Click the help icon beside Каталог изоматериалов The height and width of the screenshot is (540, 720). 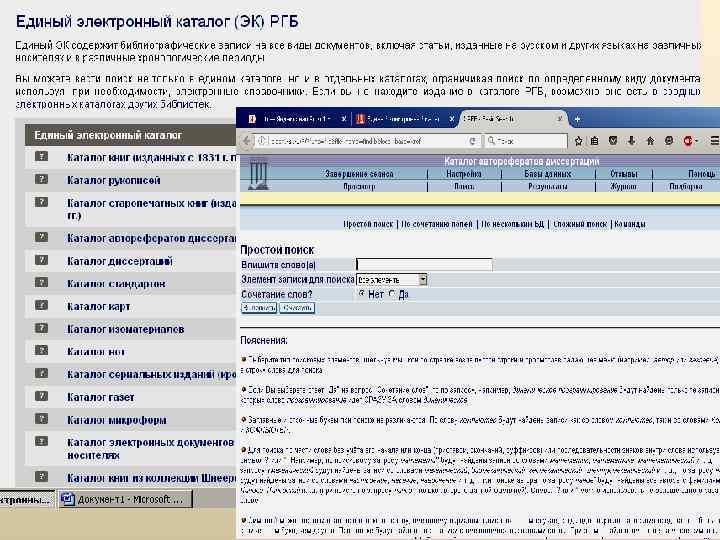41,328
